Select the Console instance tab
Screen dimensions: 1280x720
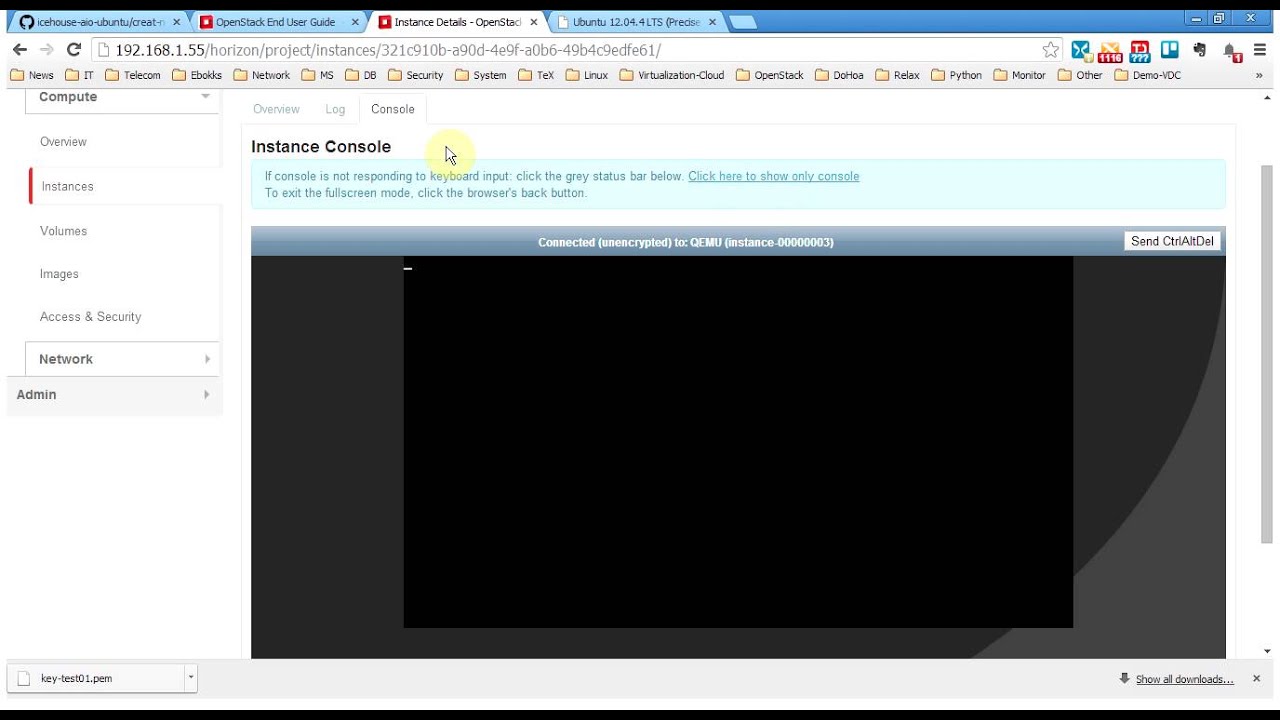(392, 109)
